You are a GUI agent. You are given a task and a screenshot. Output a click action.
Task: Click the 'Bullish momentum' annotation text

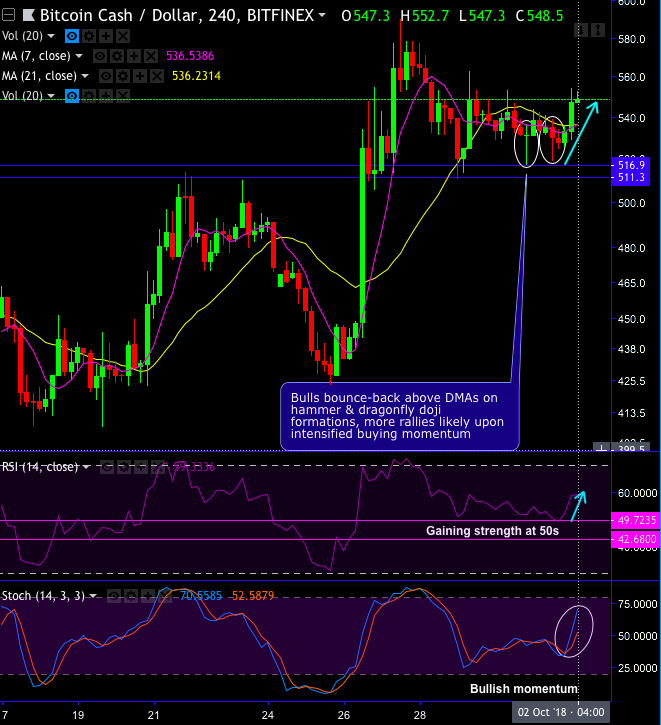tap(524, 689)
